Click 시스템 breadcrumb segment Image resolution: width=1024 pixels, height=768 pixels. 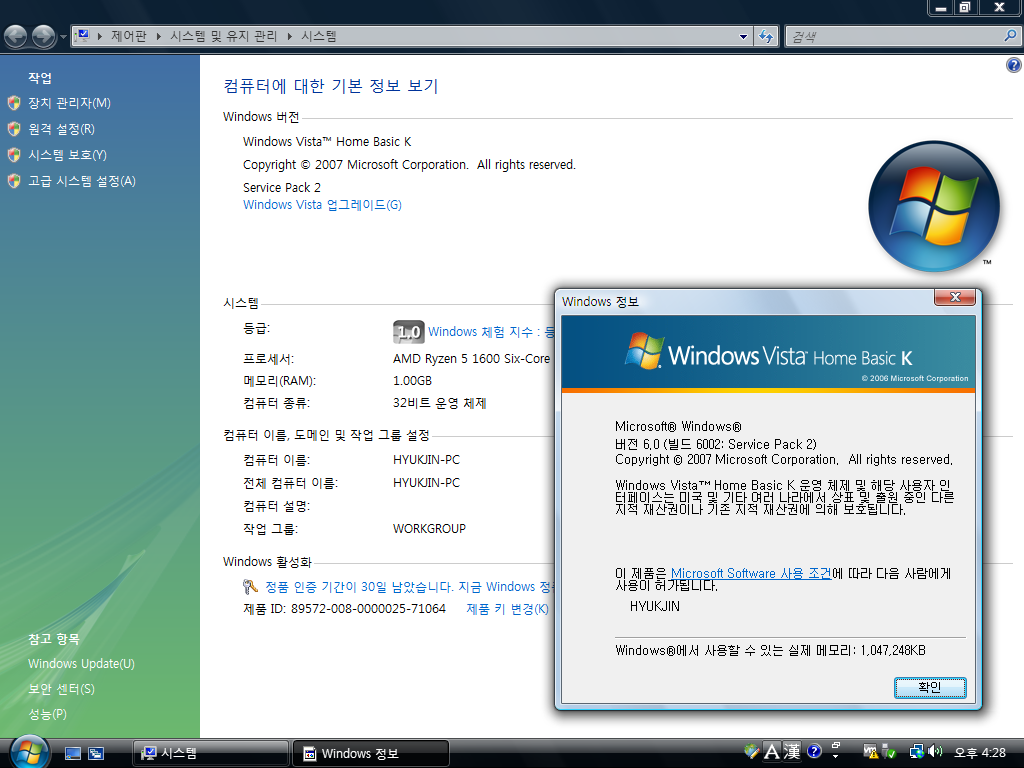click(x=319, y=37)
